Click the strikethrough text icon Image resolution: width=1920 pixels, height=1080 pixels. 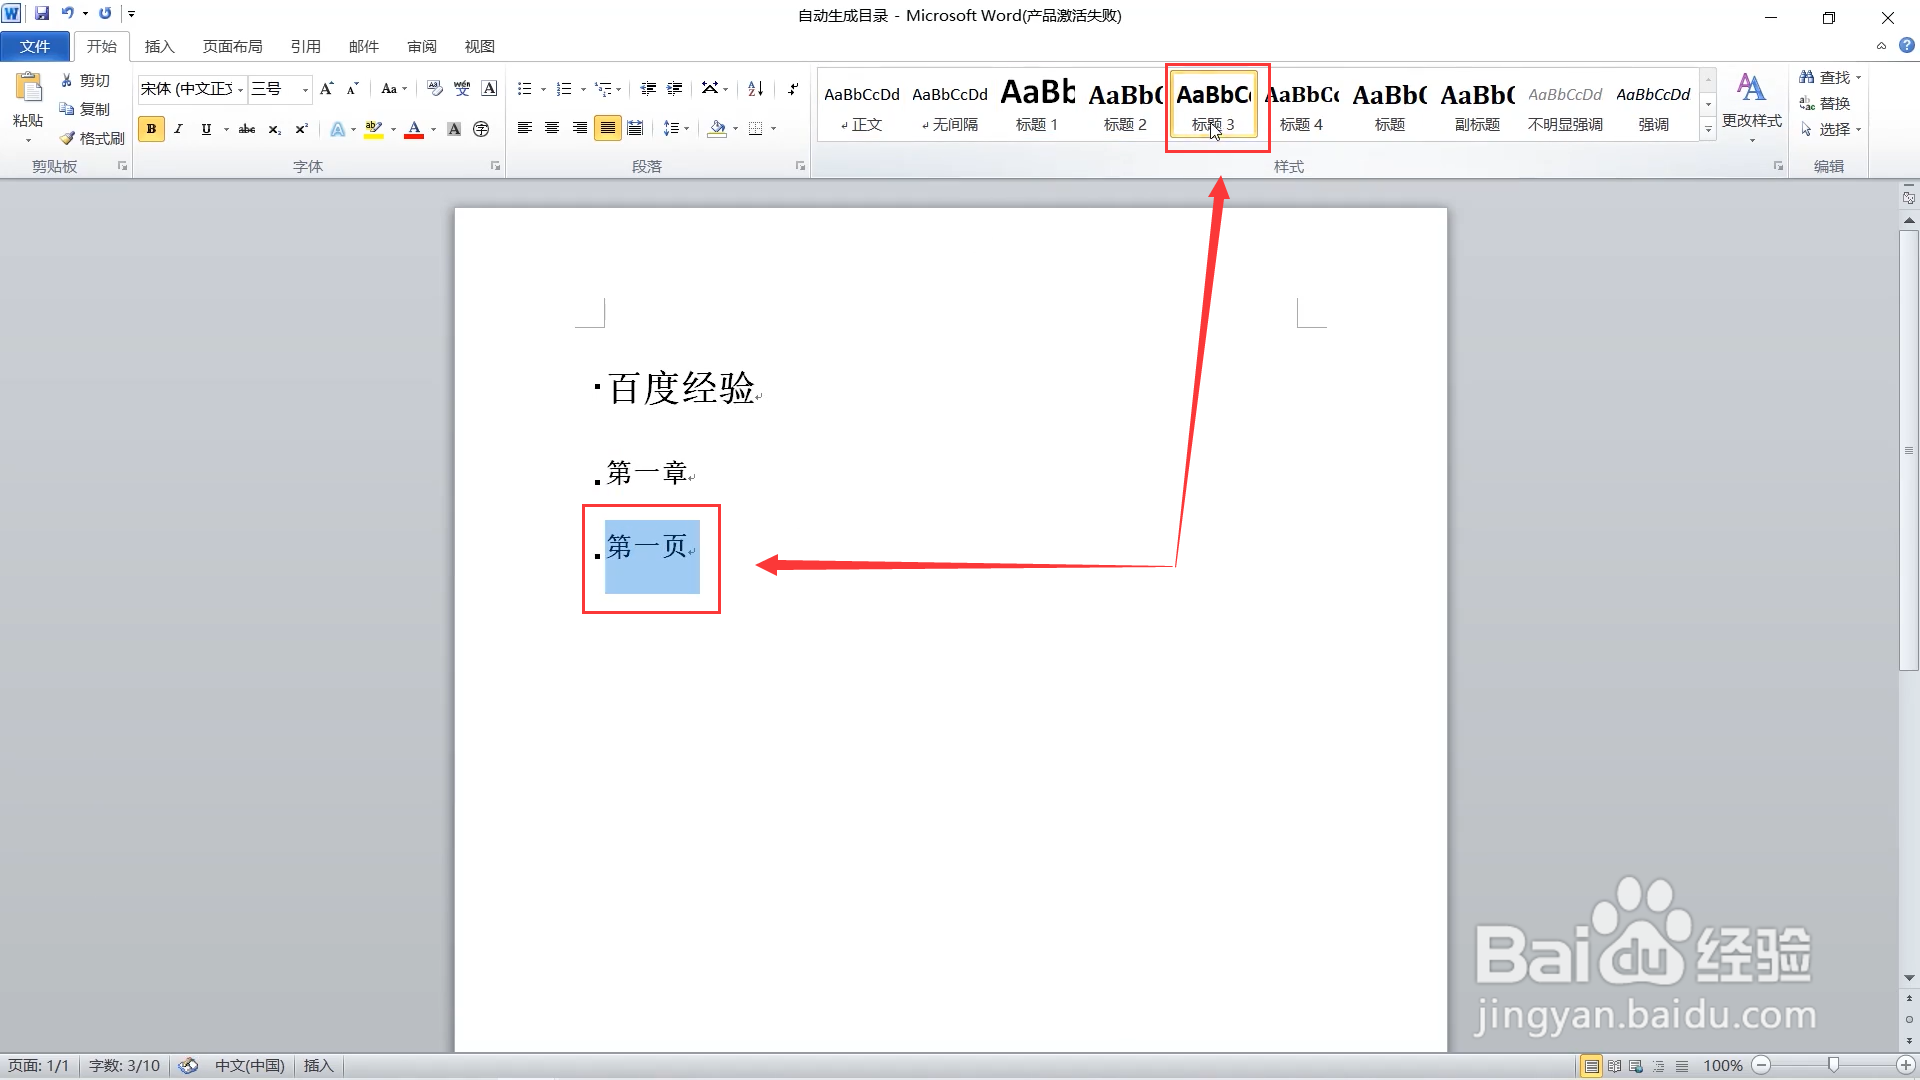pyautogui.click(x=246, y=129)
